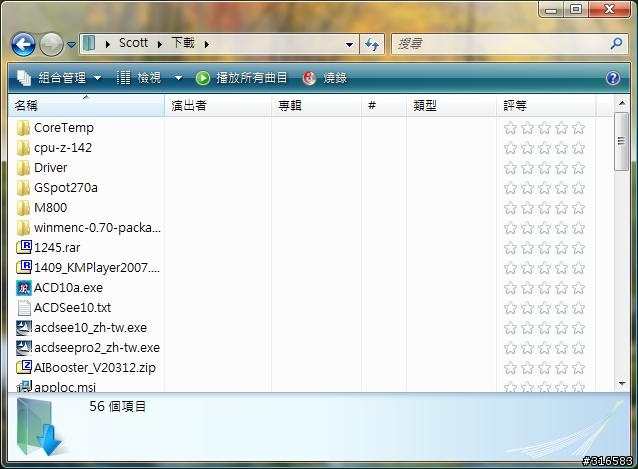The height and width of the screenshot is (469, 638).
Task: Click the M800 folder name
Action: (50, 207)
